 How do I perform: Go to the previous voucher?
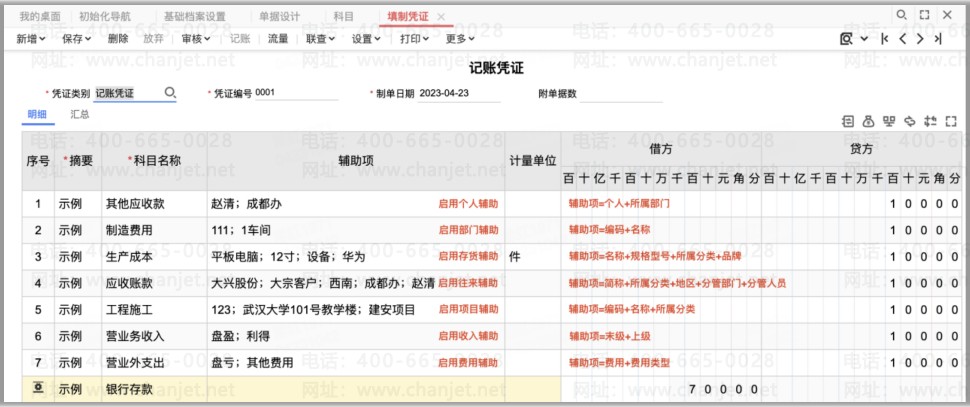pos(903,39)
